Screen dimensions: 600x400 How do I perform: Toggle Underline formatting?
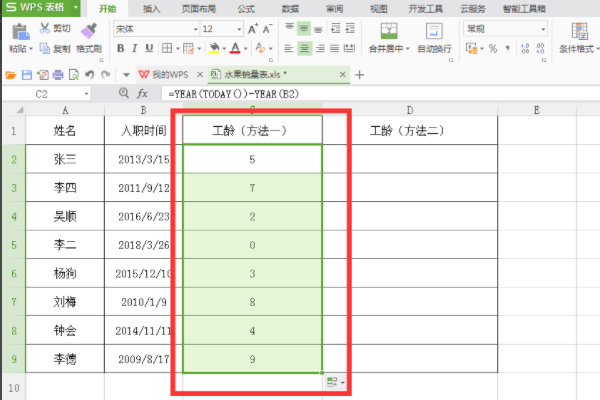[x=149, y=48]
